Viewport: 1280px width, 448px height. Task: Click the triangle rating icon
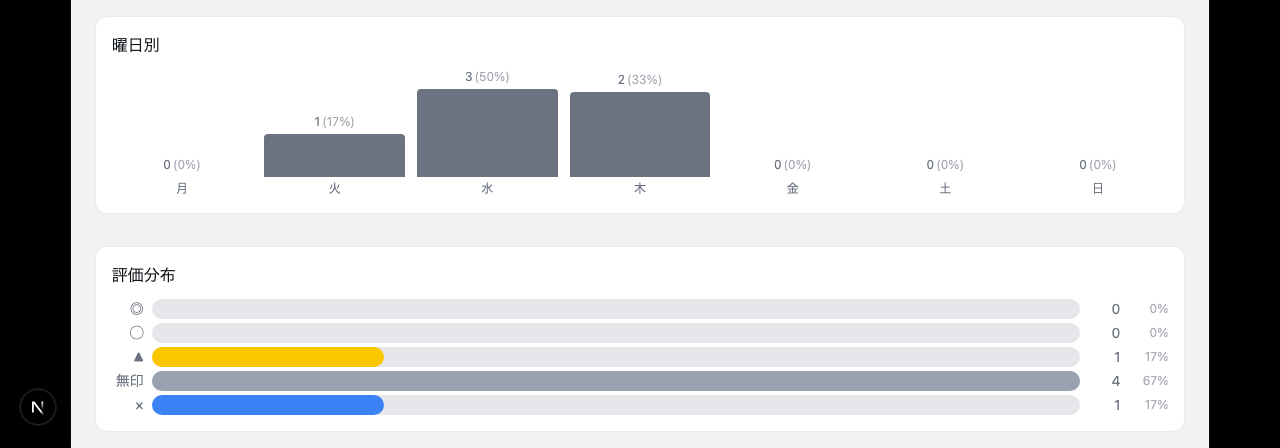(x=138, y=357)
